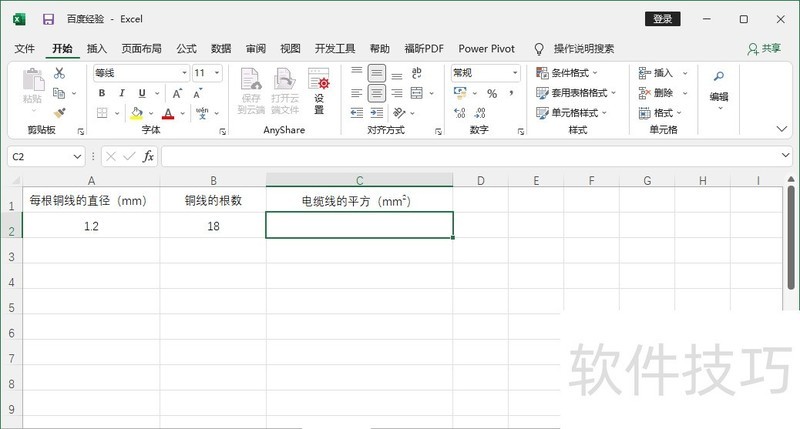Switch to 页面布局 Page Layout tab
800x429 pixels.
[141, 48]
